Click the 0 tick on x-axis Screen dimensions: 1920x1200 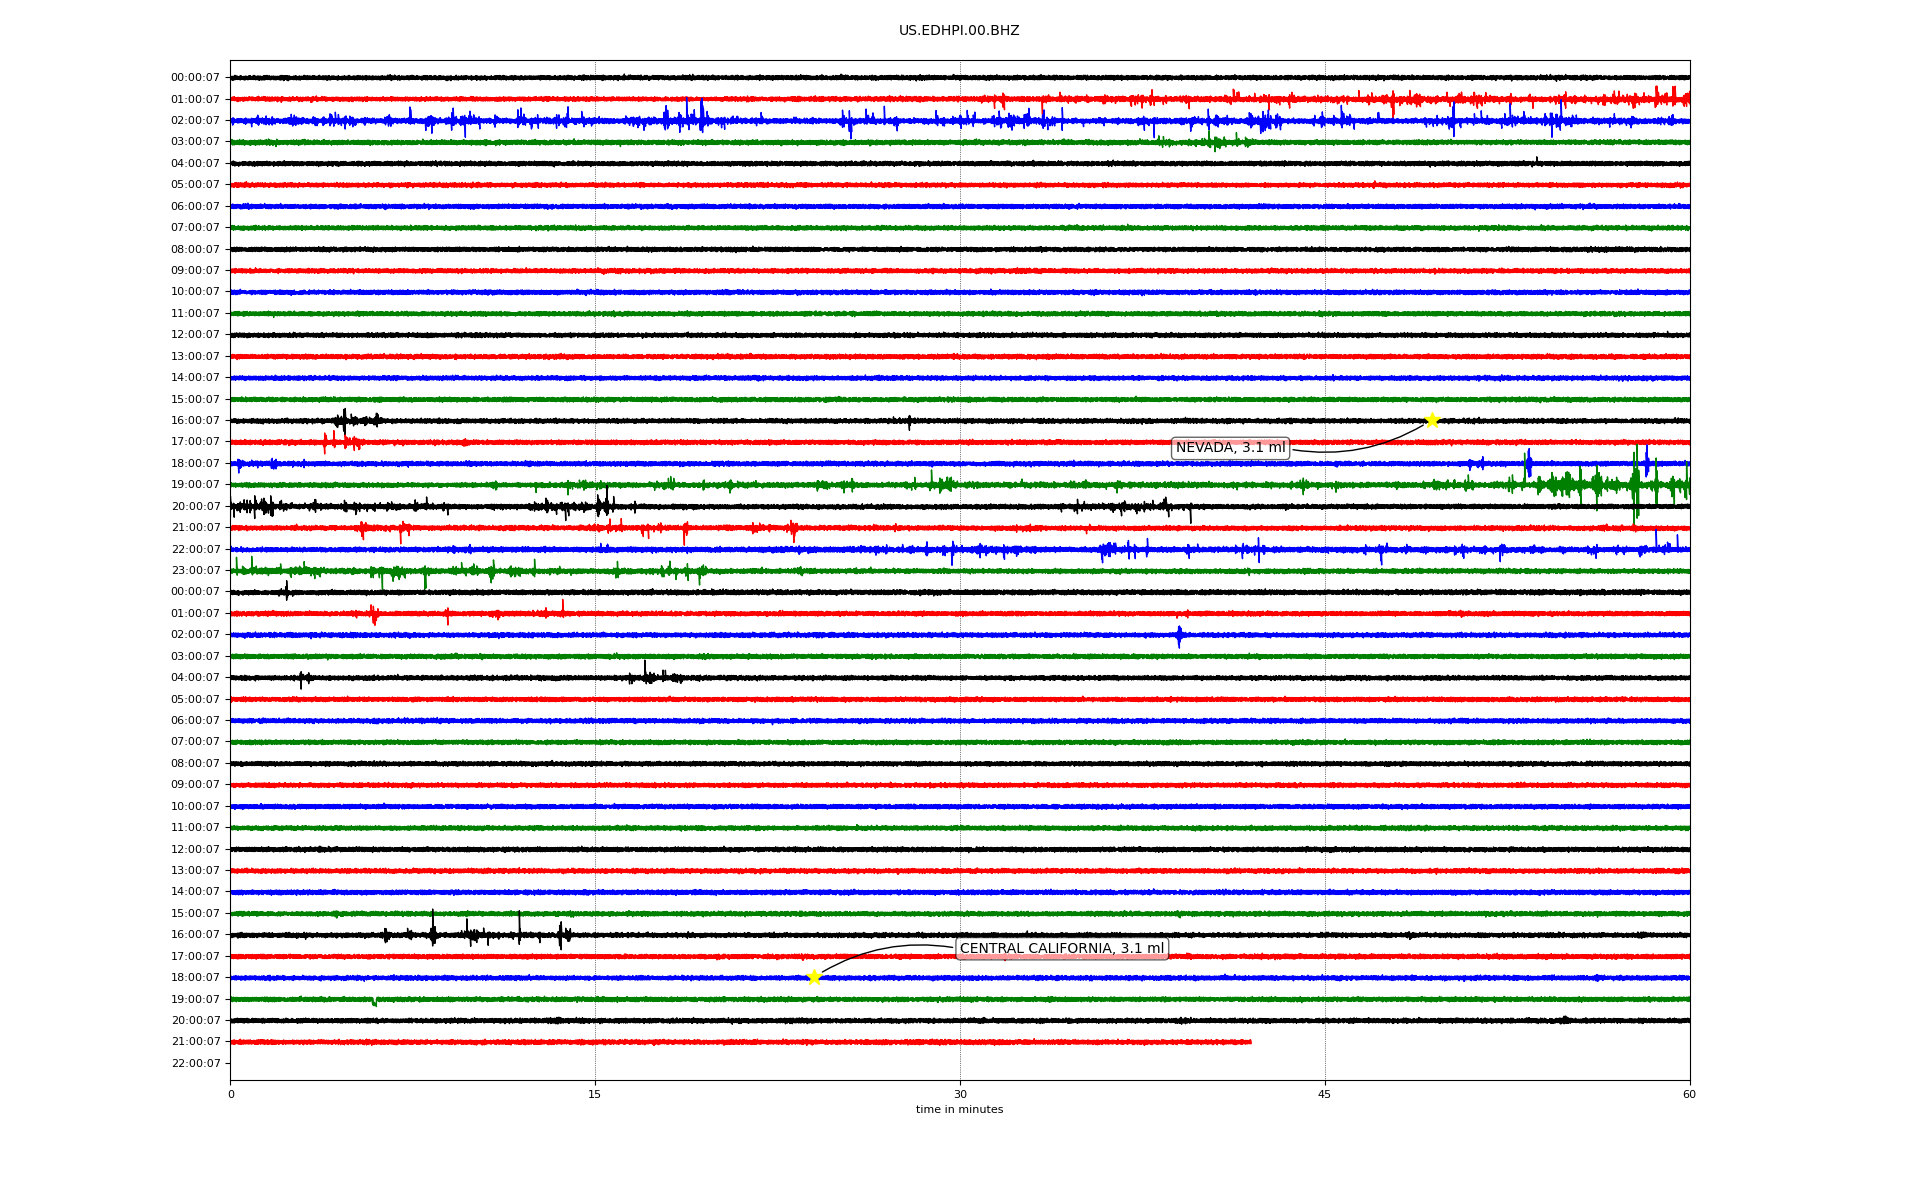231,1094
